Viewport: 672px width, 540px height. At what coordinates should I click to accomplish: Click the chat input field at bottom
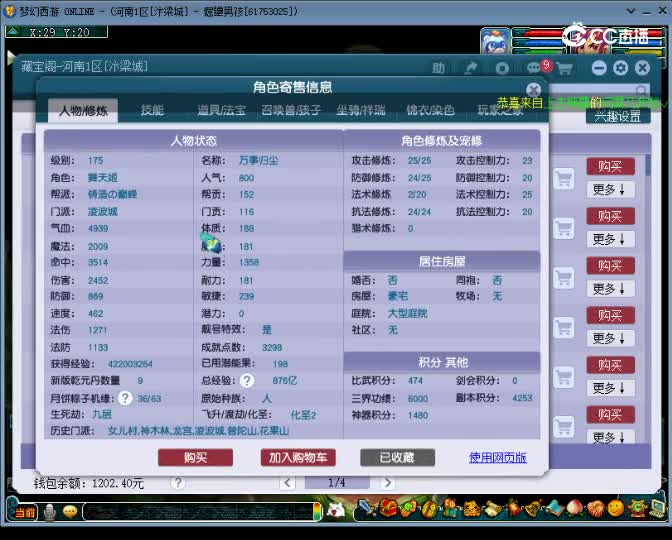[x=198, y=512]
